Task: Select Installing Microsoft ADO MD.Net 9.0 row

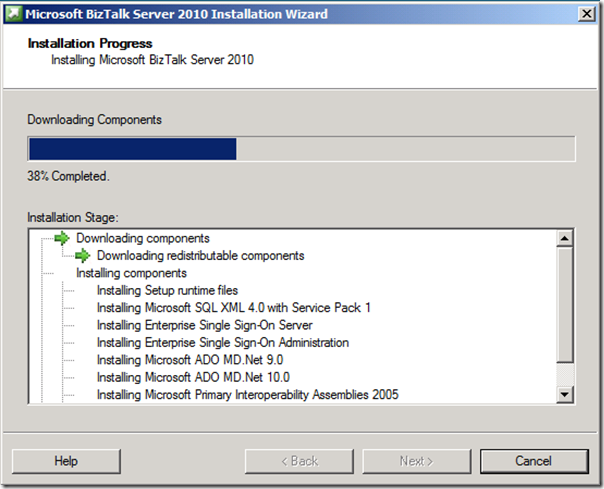Action: click(190, 360)
